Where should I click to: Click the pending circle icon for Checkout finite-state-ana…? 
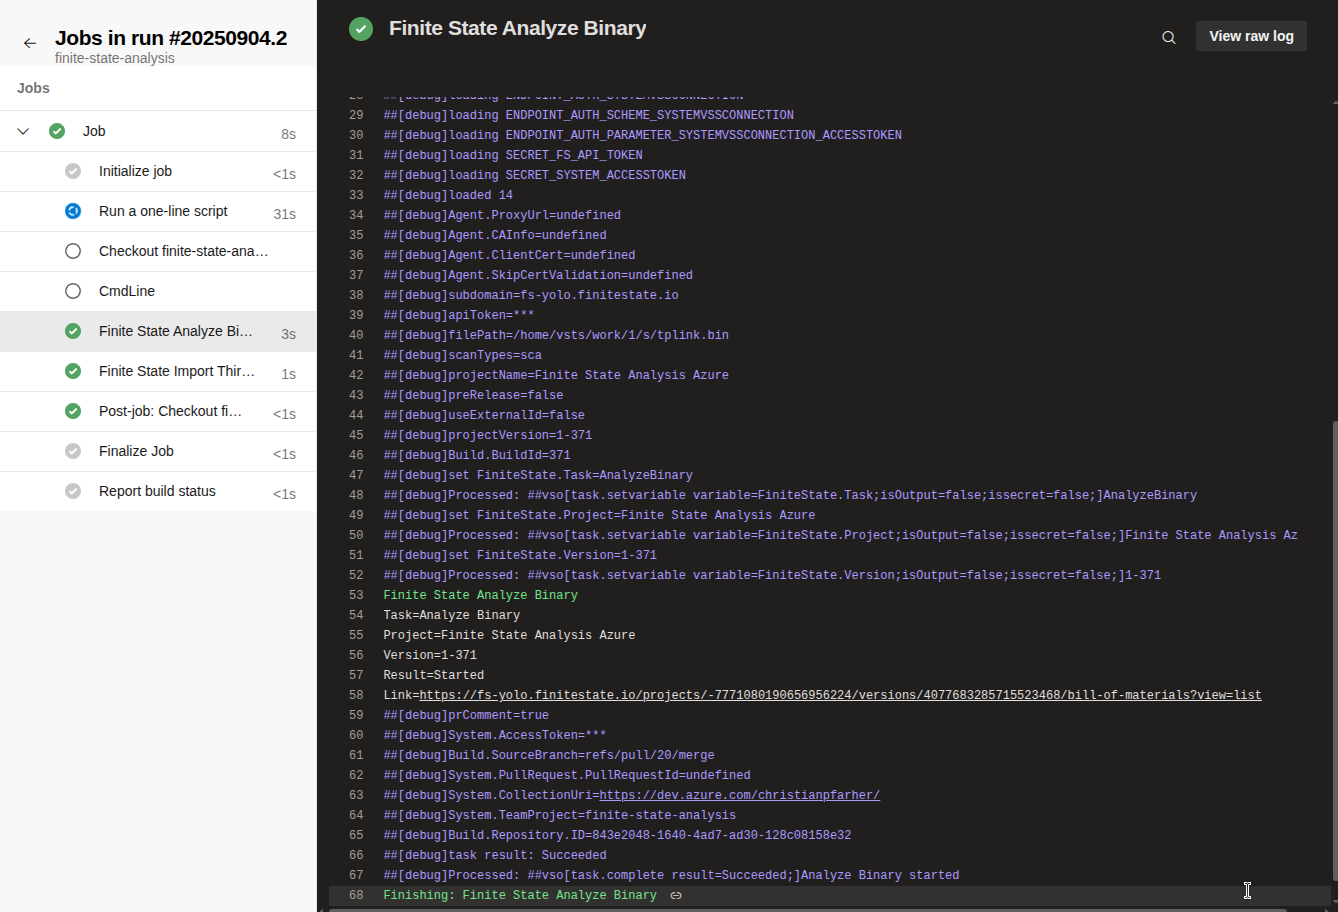pos(73,251)
